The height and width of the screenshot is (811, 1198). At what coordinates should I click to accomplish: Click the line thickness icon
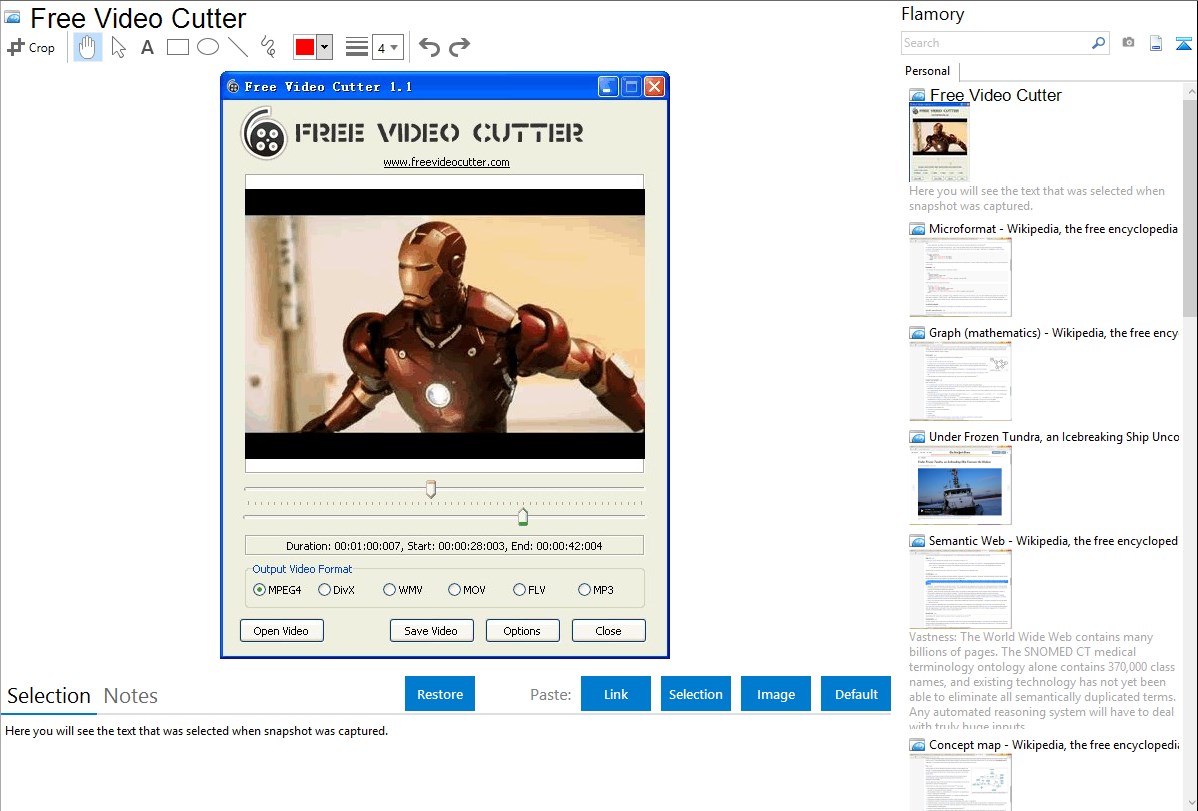pyautogui.click(x=357, y=47)
